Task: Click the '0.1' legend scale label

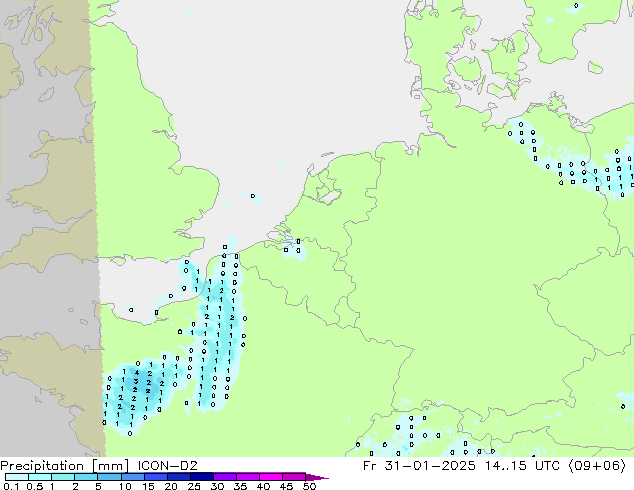Action: tap(11, 486)
